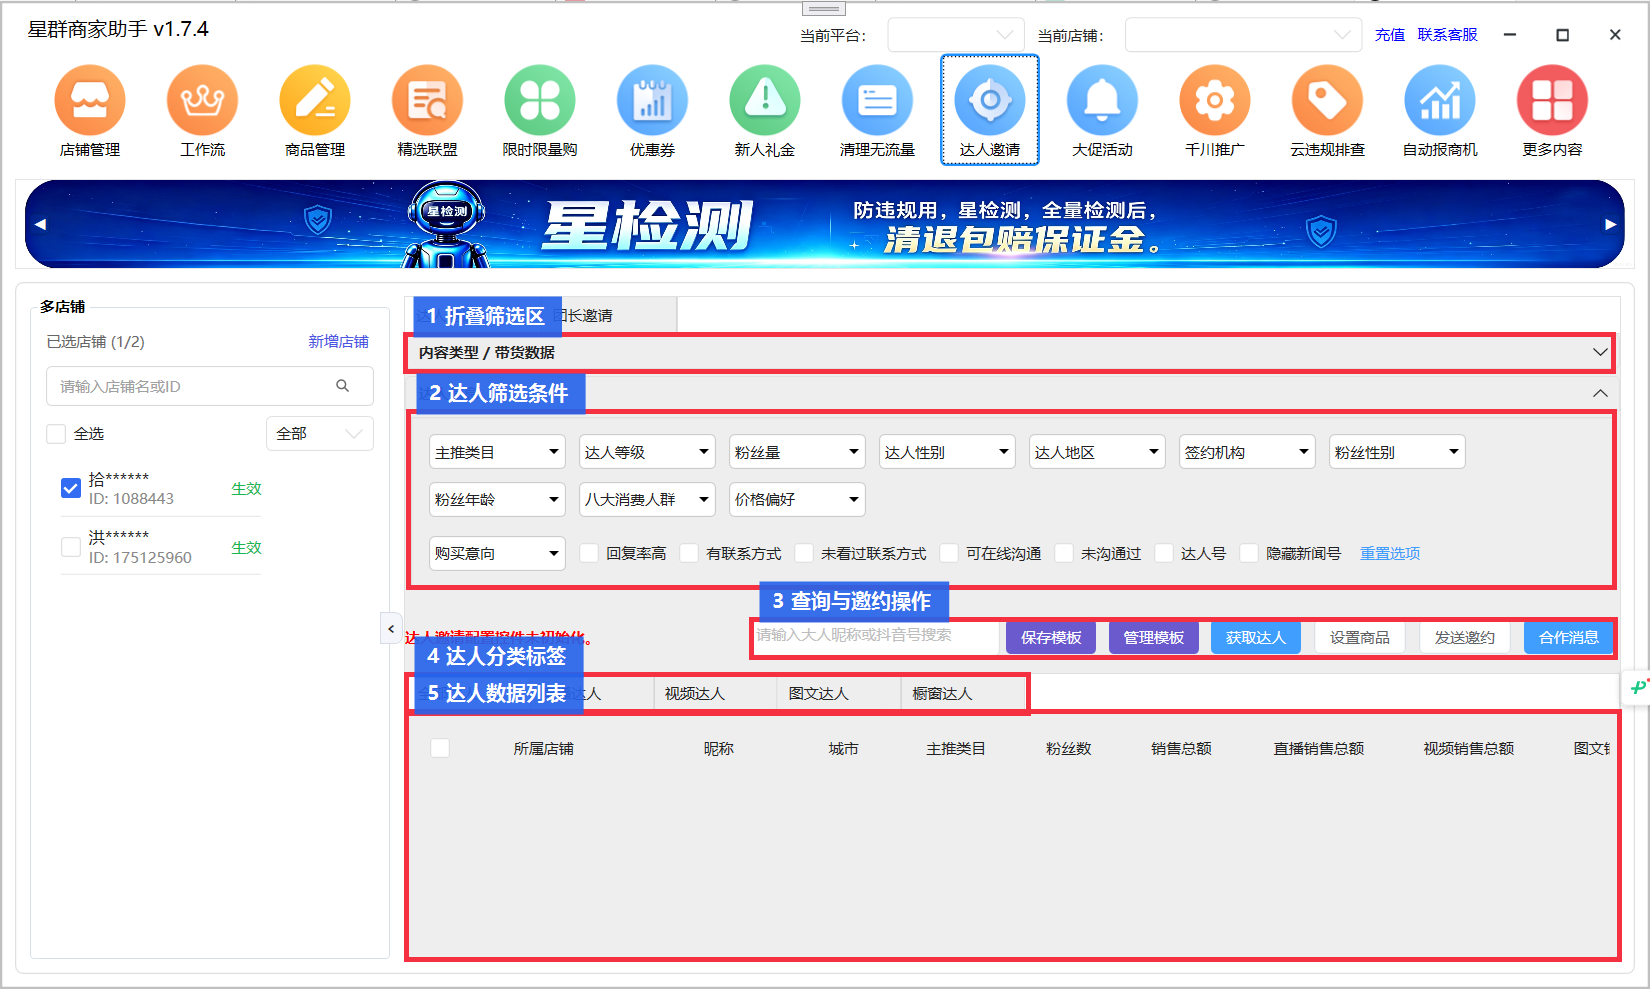This screenshot has height=989, width=1650.
Task: Enable the 达人号 checkbox
Action: 1164,553
